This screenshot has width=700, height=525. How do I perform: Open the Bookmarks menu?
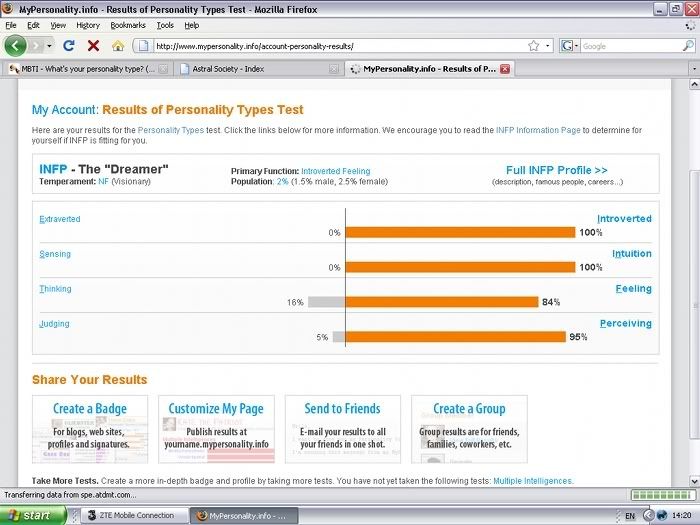128,25
